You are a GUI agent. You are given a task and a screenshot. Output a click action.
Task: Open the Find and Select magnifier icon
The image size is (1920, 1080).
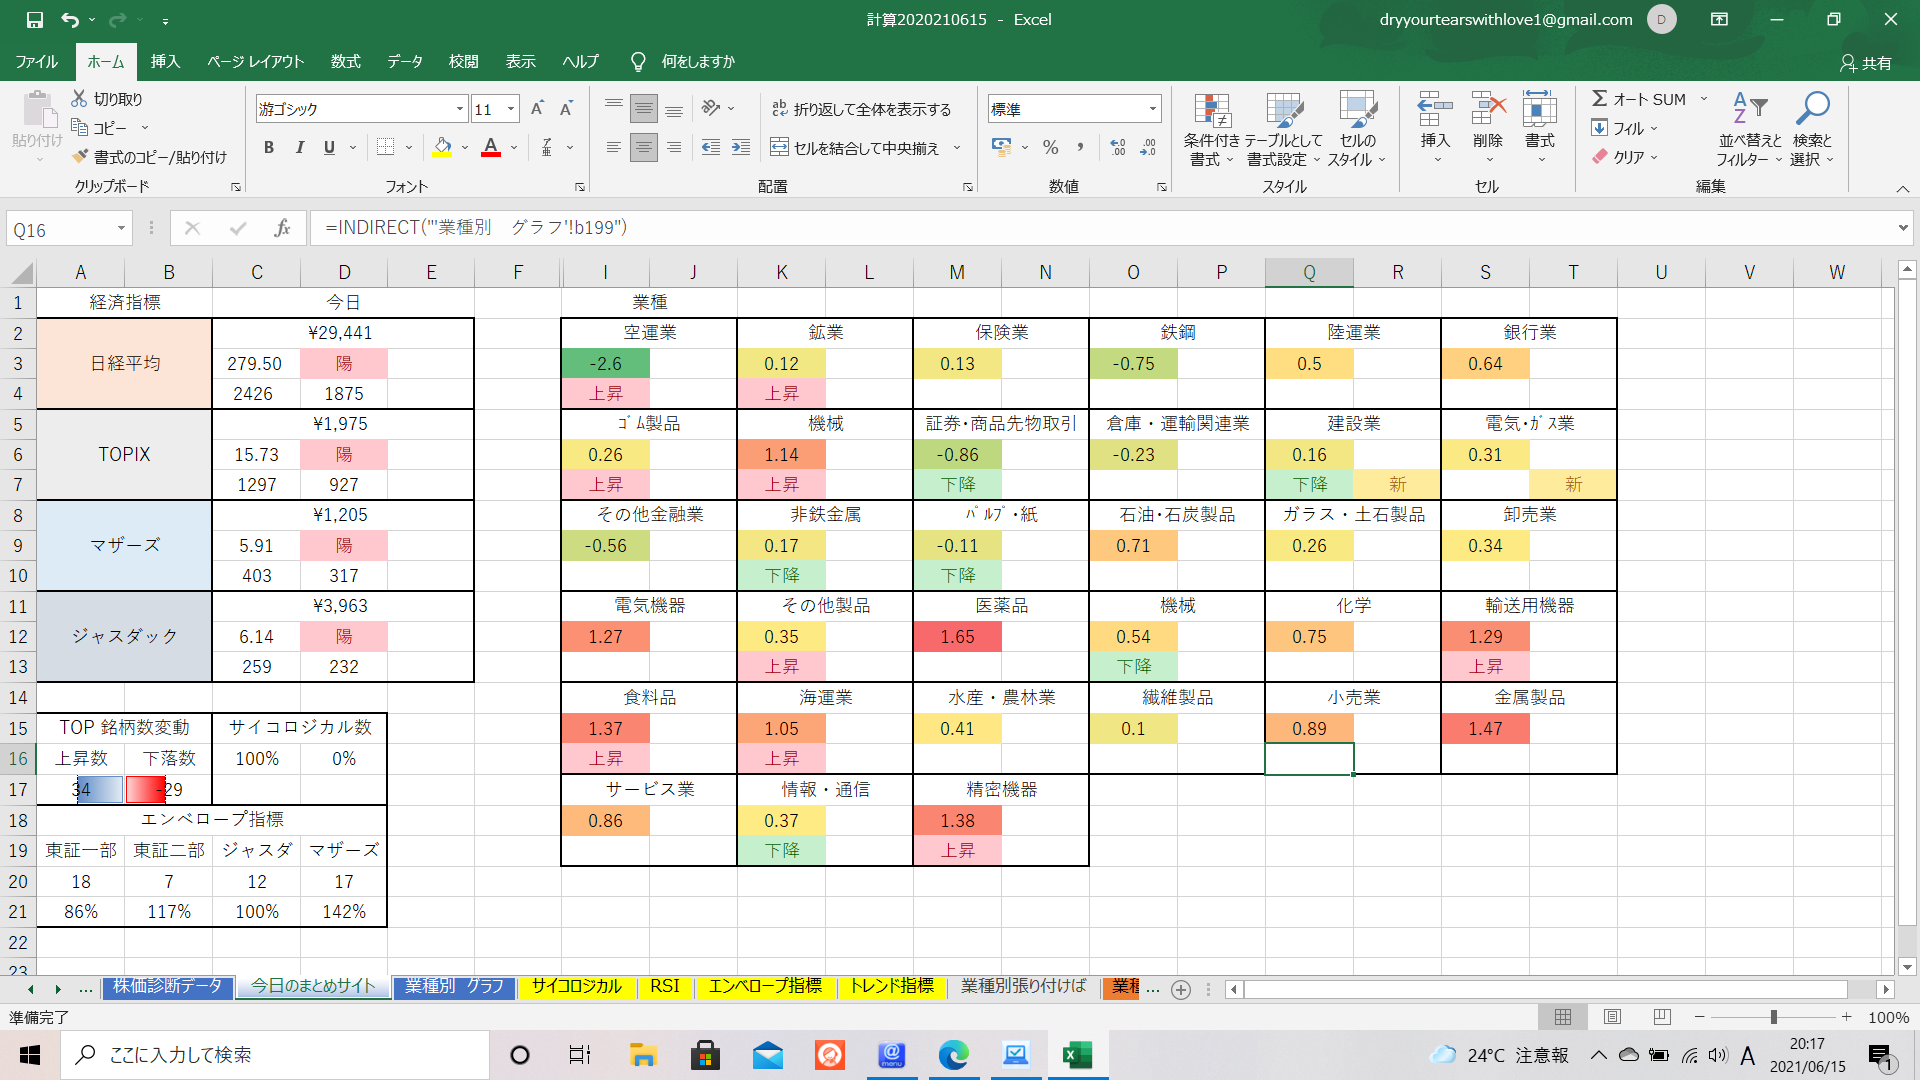[1812, 108]
